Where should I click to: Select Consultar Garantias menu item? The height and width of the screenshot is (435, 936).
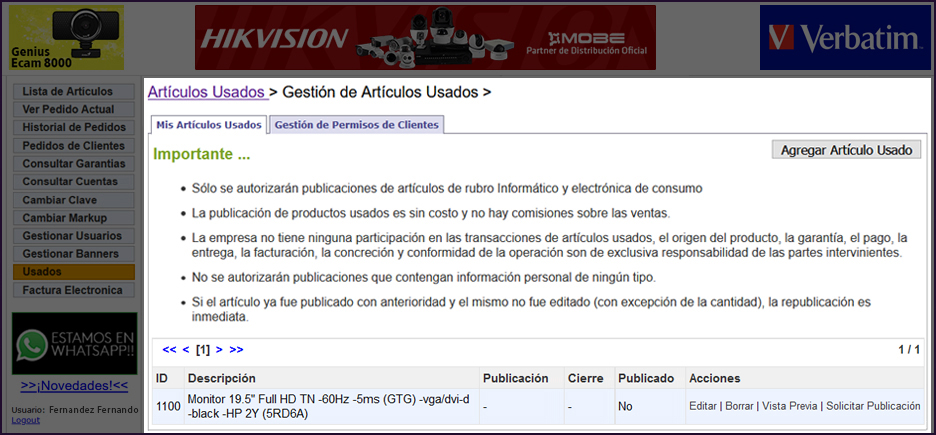tap(74, 163)
